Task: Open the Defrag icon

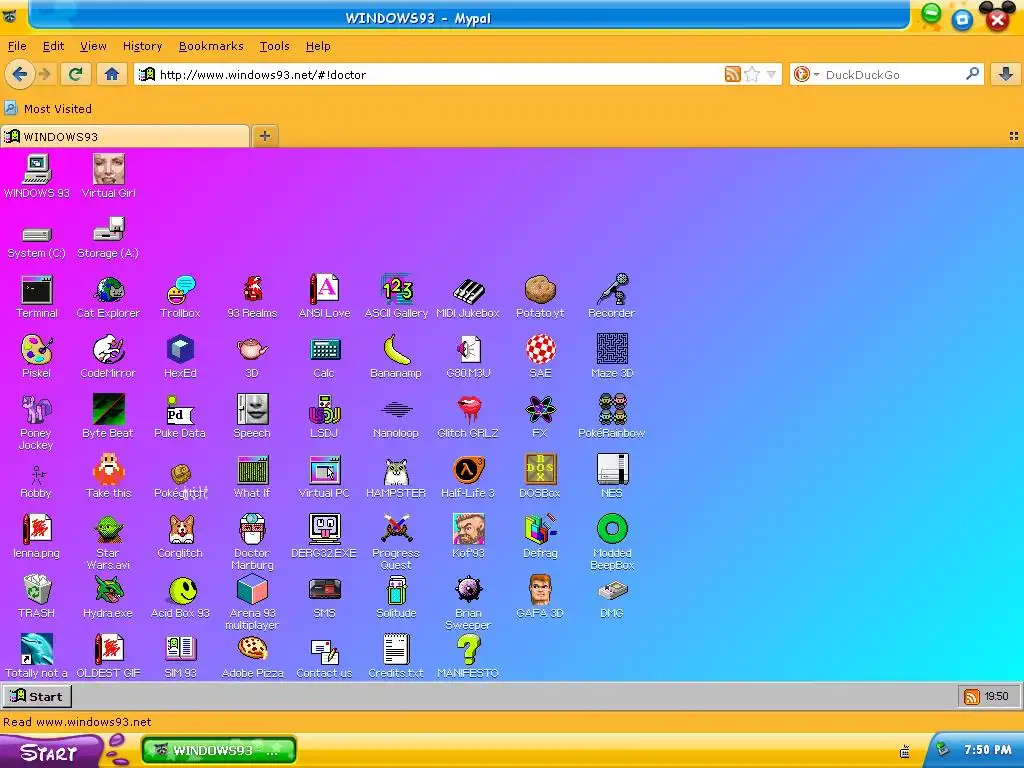Action: (540, 537)
